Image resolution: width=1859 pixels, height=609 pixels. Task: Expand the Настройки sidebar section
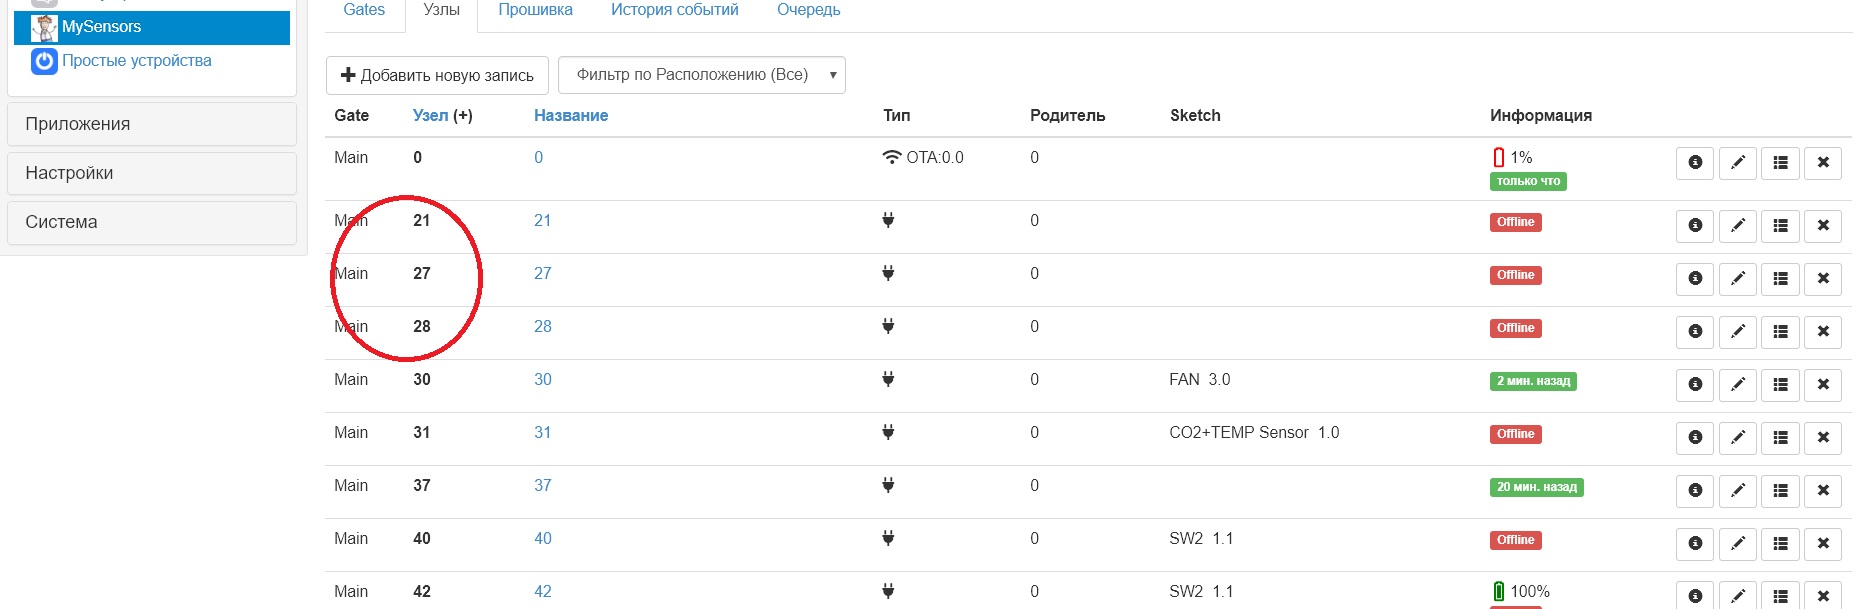point(152,173)
